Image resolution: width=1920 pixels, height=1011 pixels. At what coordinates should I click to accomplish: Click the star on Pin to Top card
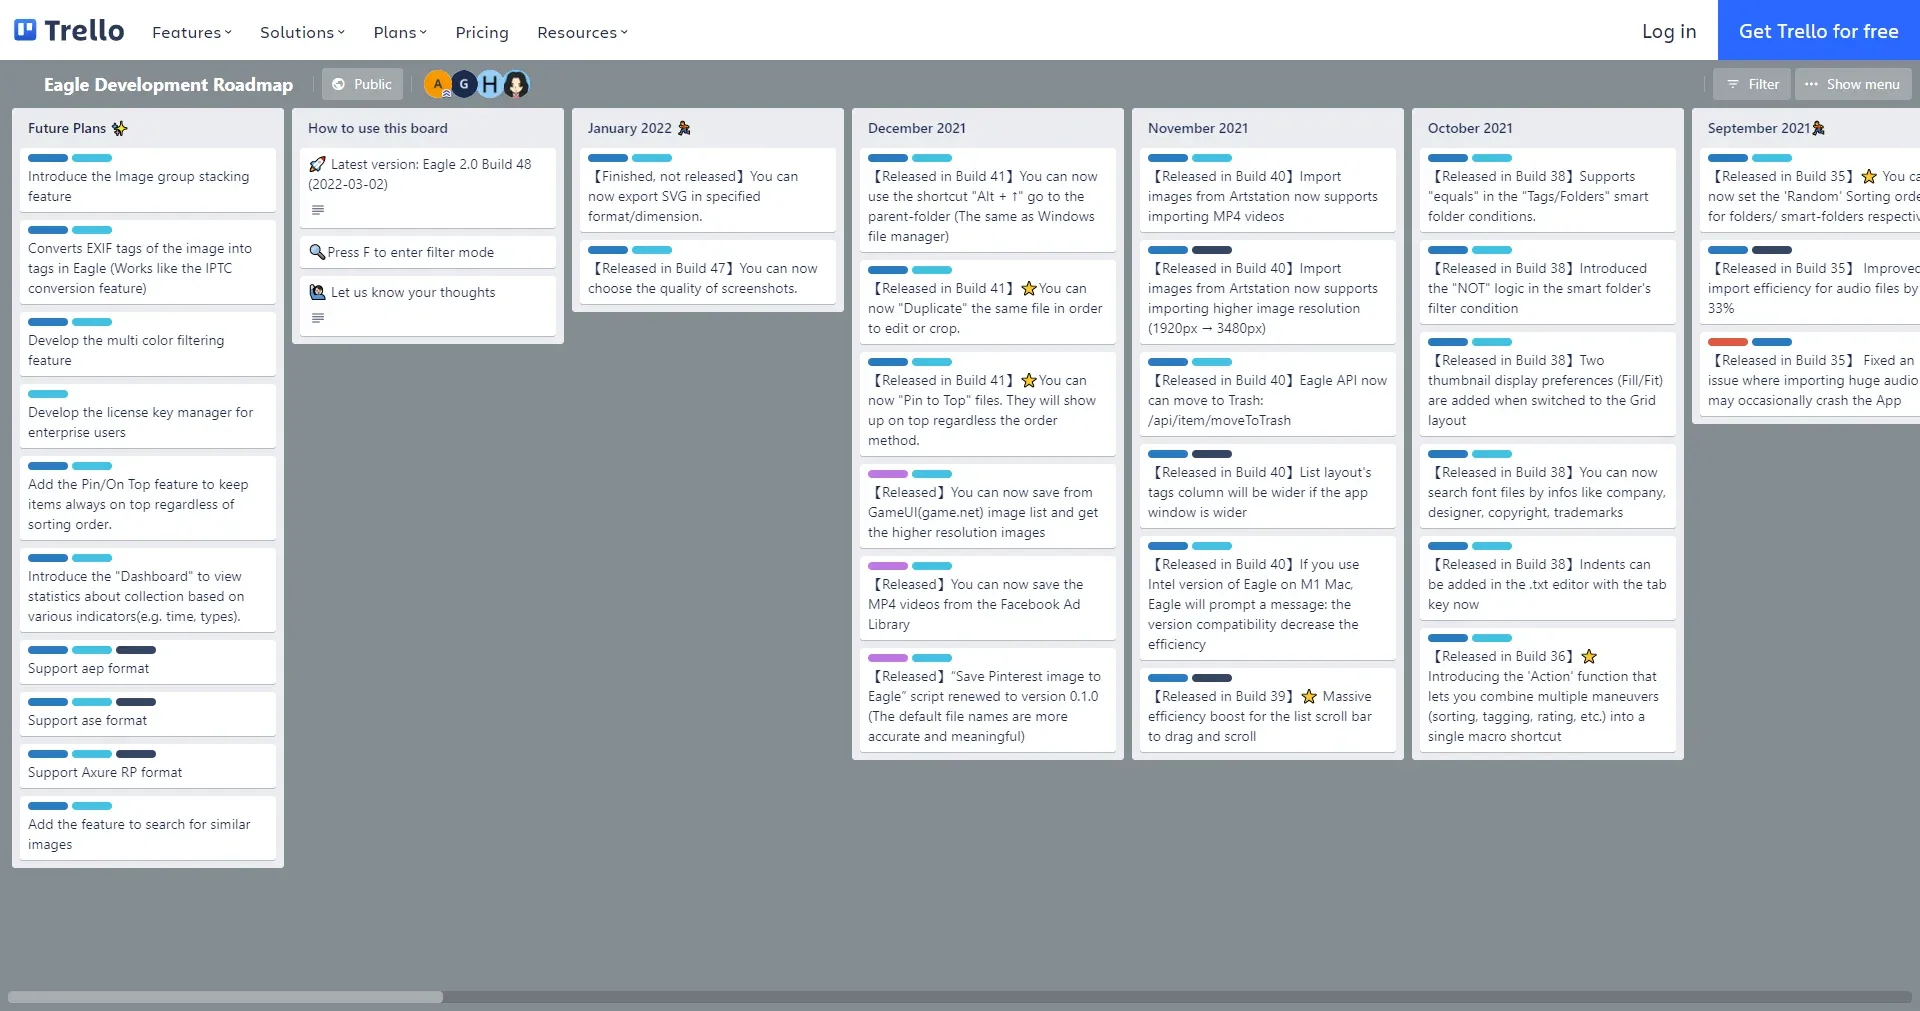(x=1028, y=380)
